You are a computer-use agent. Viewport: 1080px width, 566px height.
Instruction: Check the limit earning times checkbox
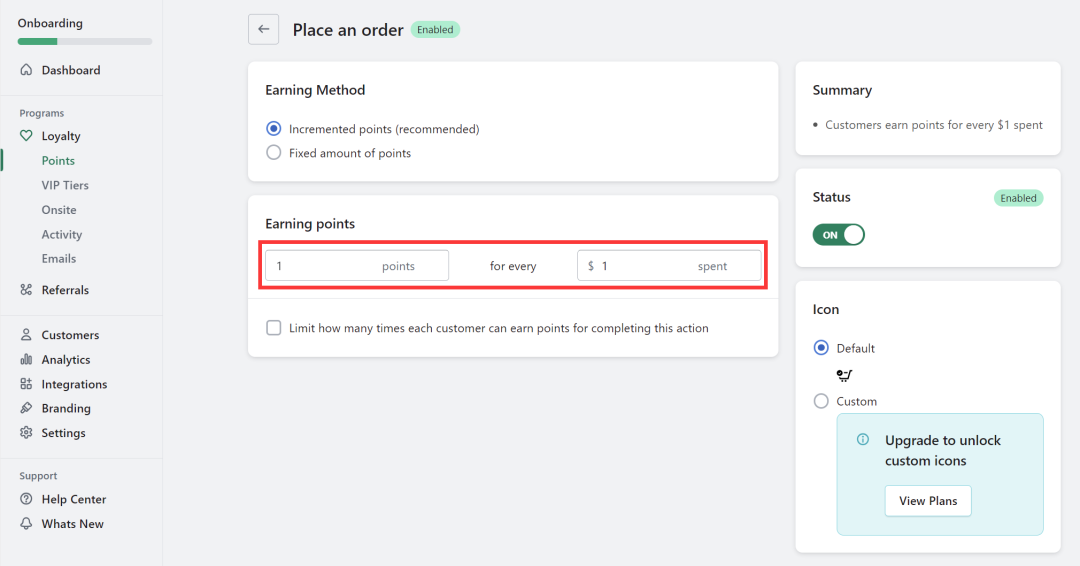(274, 328)
